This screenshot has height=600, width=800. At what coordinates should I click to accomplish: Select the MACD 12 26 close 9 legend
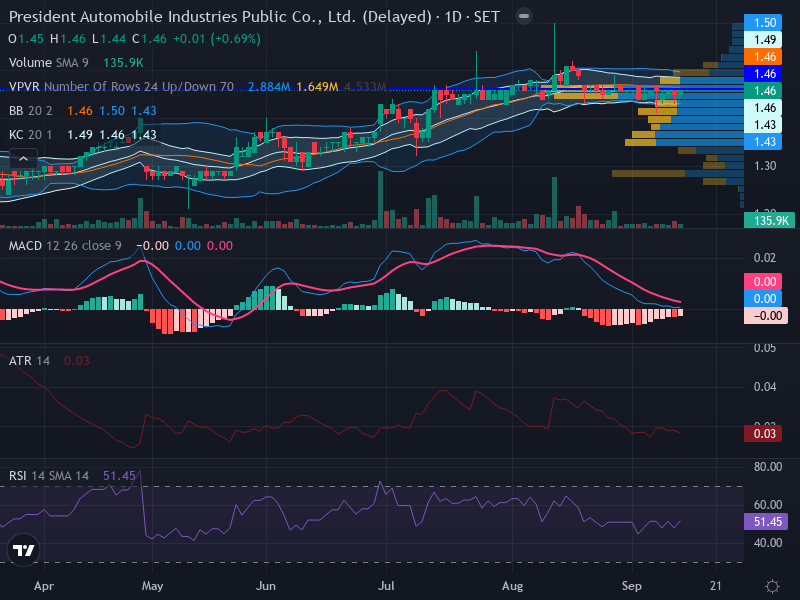(65, 246)
